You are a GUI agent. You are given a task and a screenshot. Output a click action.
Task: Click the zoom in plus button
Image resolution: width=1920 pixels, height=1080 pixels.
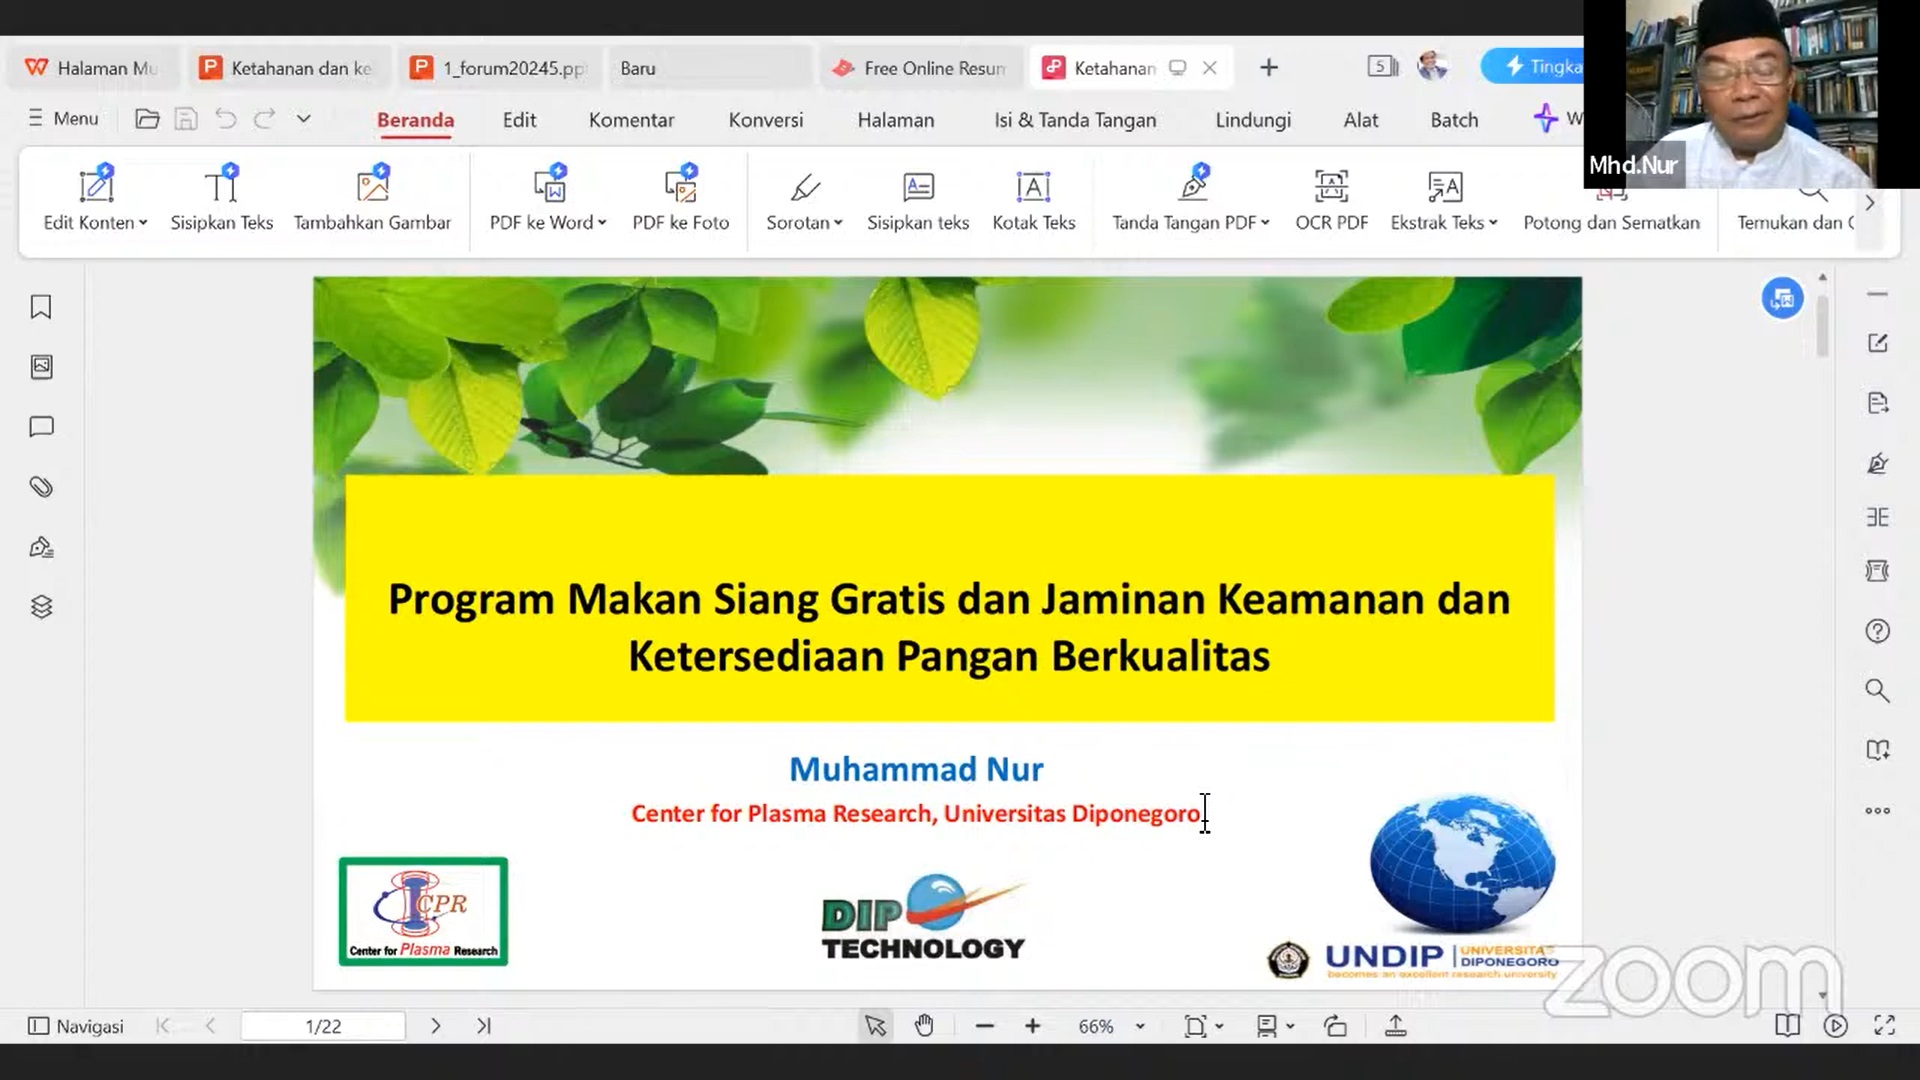tap(1032, 1026)
